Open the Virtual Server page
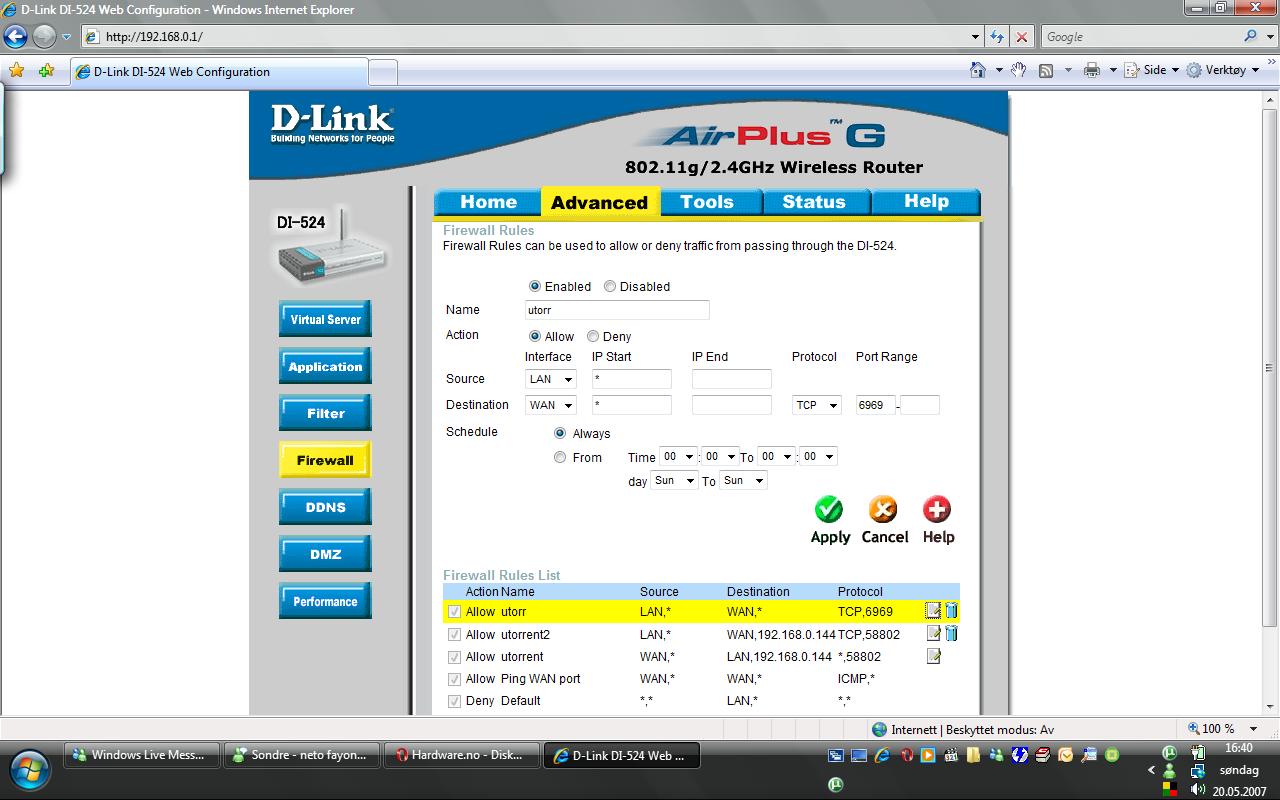Viewport: 1280px width, 800px height. click(325, 319)
